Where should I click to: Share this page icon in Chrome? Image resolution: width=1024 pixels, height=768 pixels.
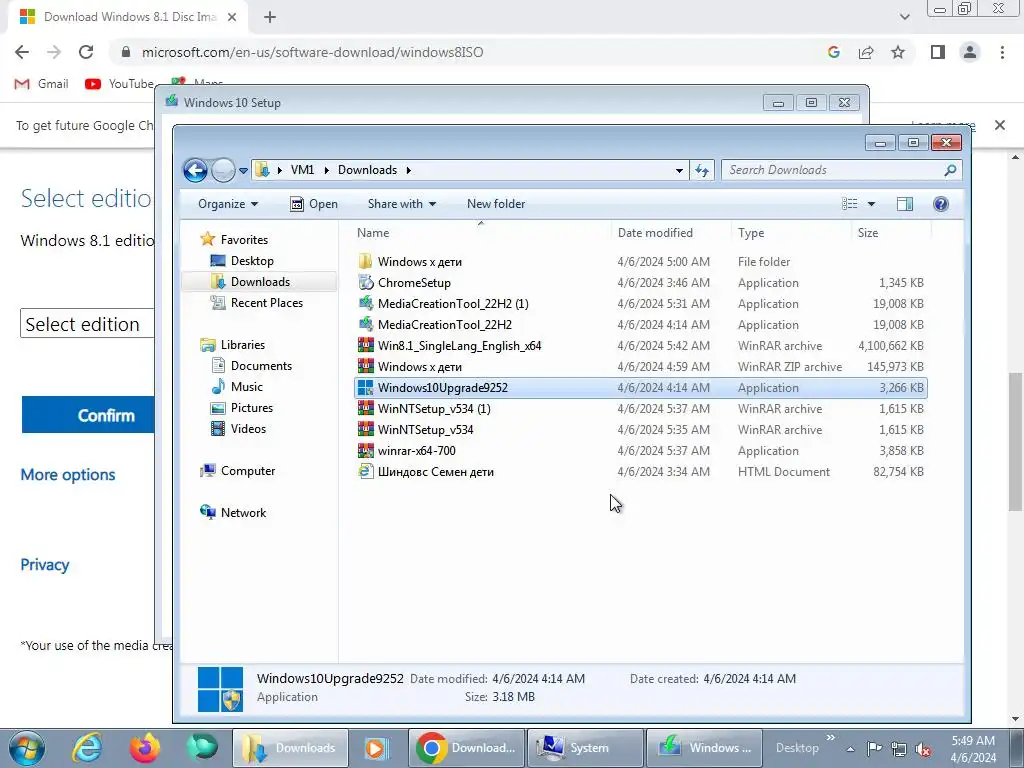pyautogui.click(x=866, y=52)
